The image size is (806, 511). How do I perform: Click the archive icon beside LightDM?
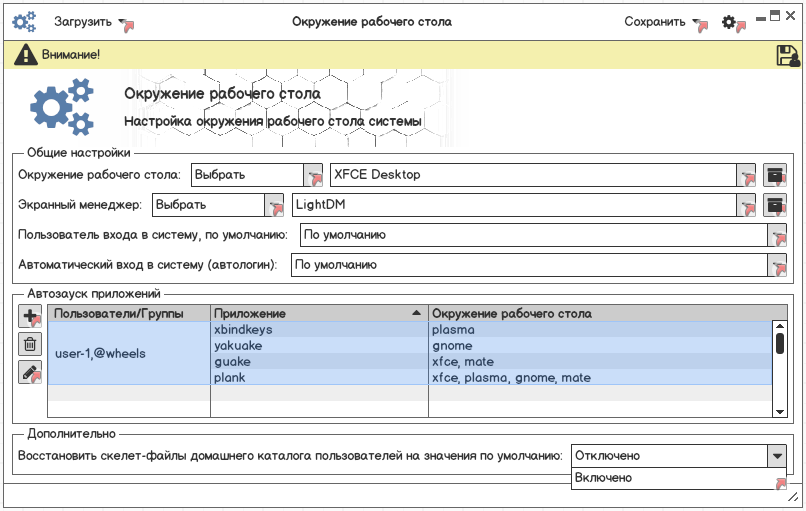[775, 205]
